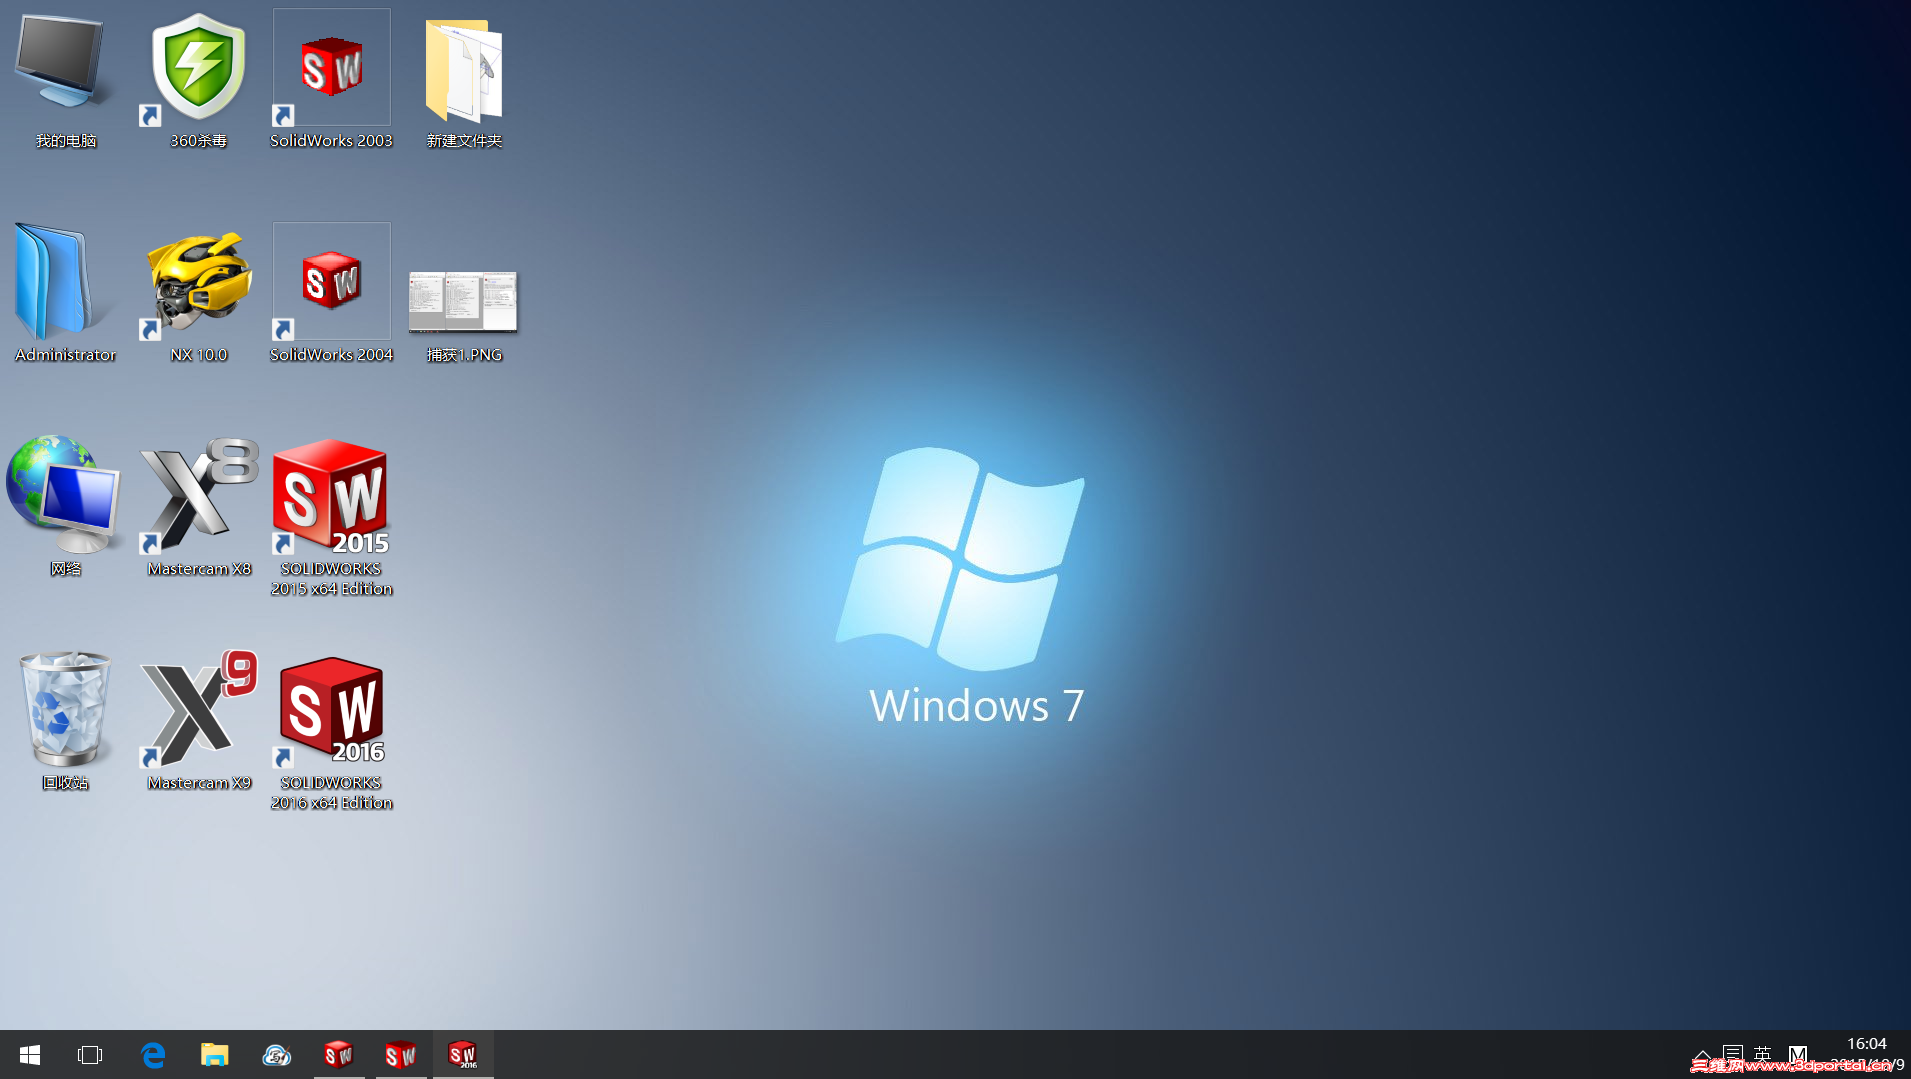Launch Microsoft Edge from the taskbar

[153, 1055]
